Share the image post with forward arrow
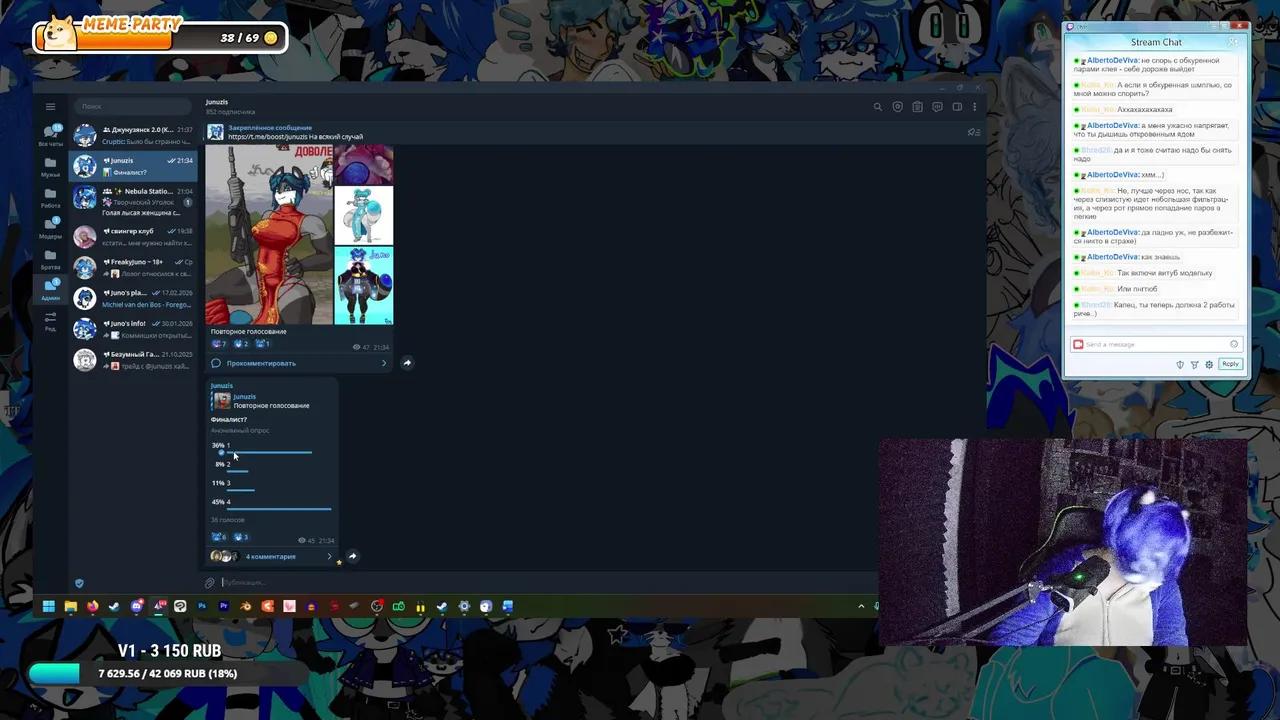1280x720 pixels. (407, 363)
